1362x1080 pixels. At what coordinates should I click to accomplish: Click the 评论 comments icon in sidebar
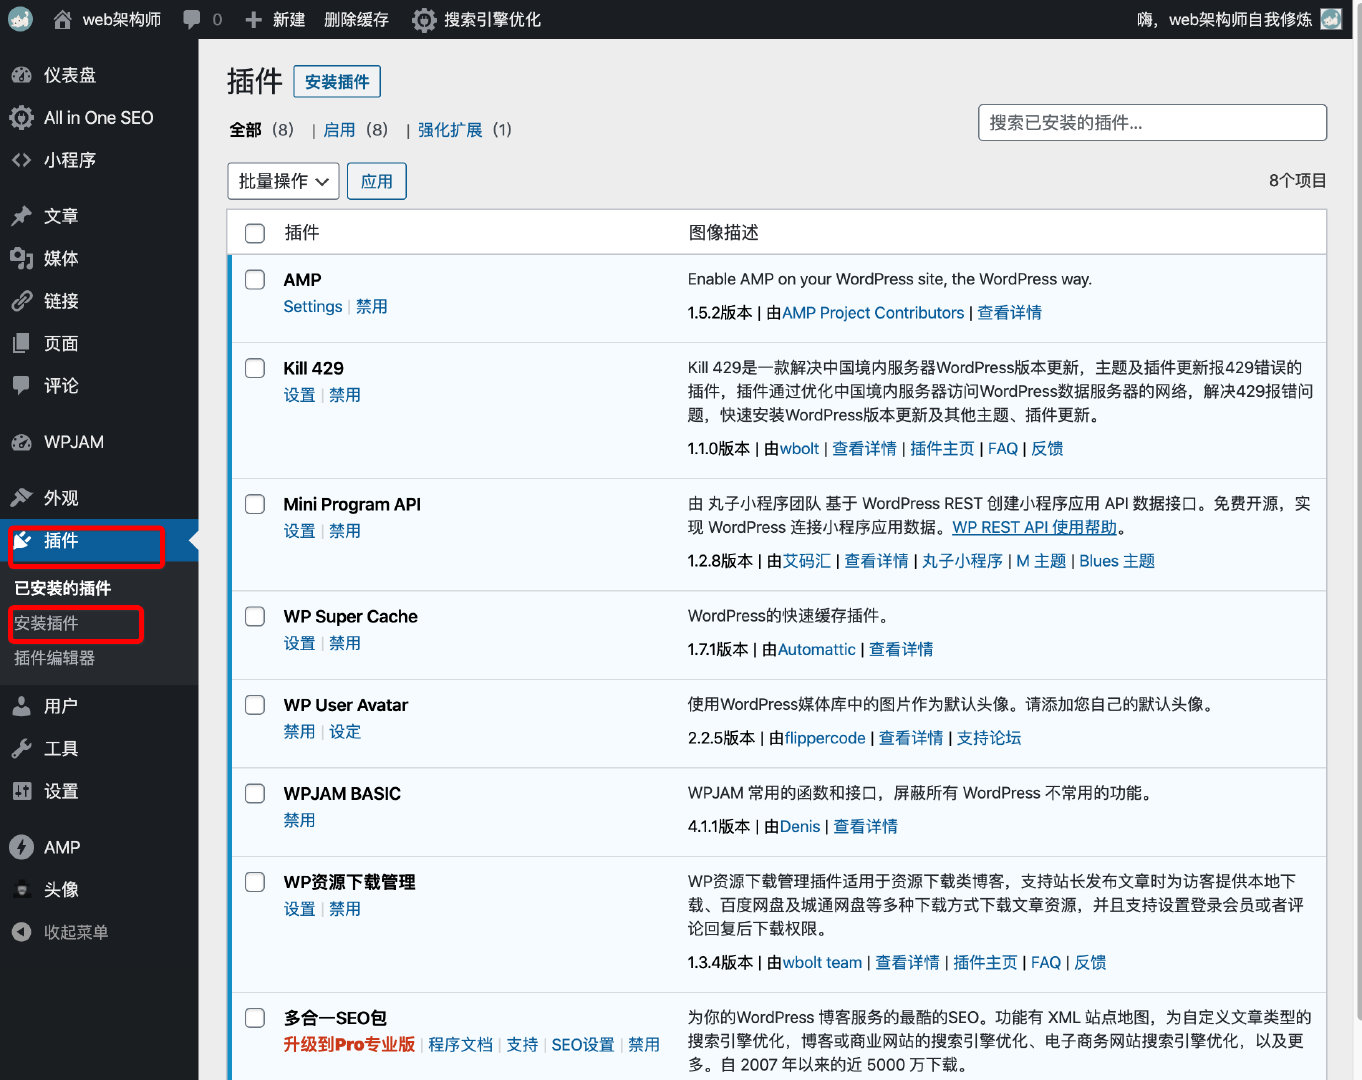click(22, 385)
